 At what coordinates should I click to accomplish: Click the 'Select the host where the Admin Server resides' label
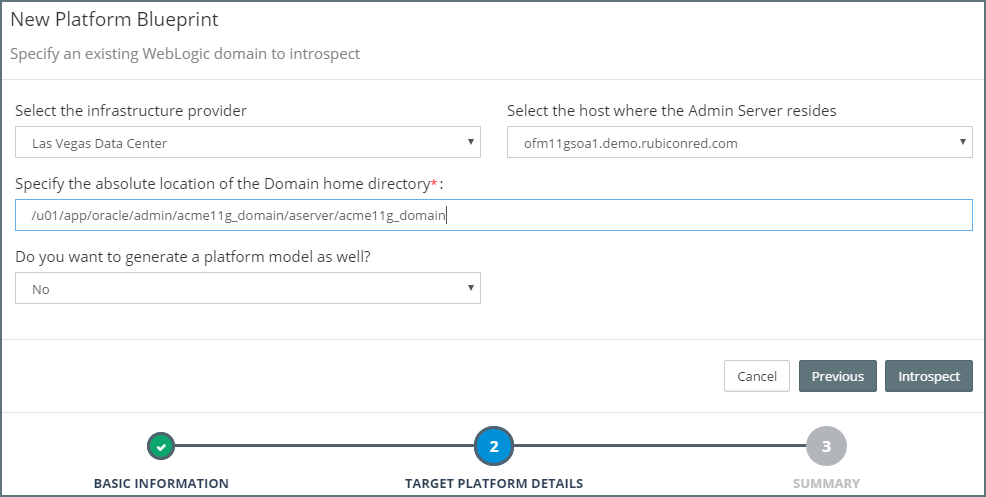pyautogui.click(x=672, y=111)
